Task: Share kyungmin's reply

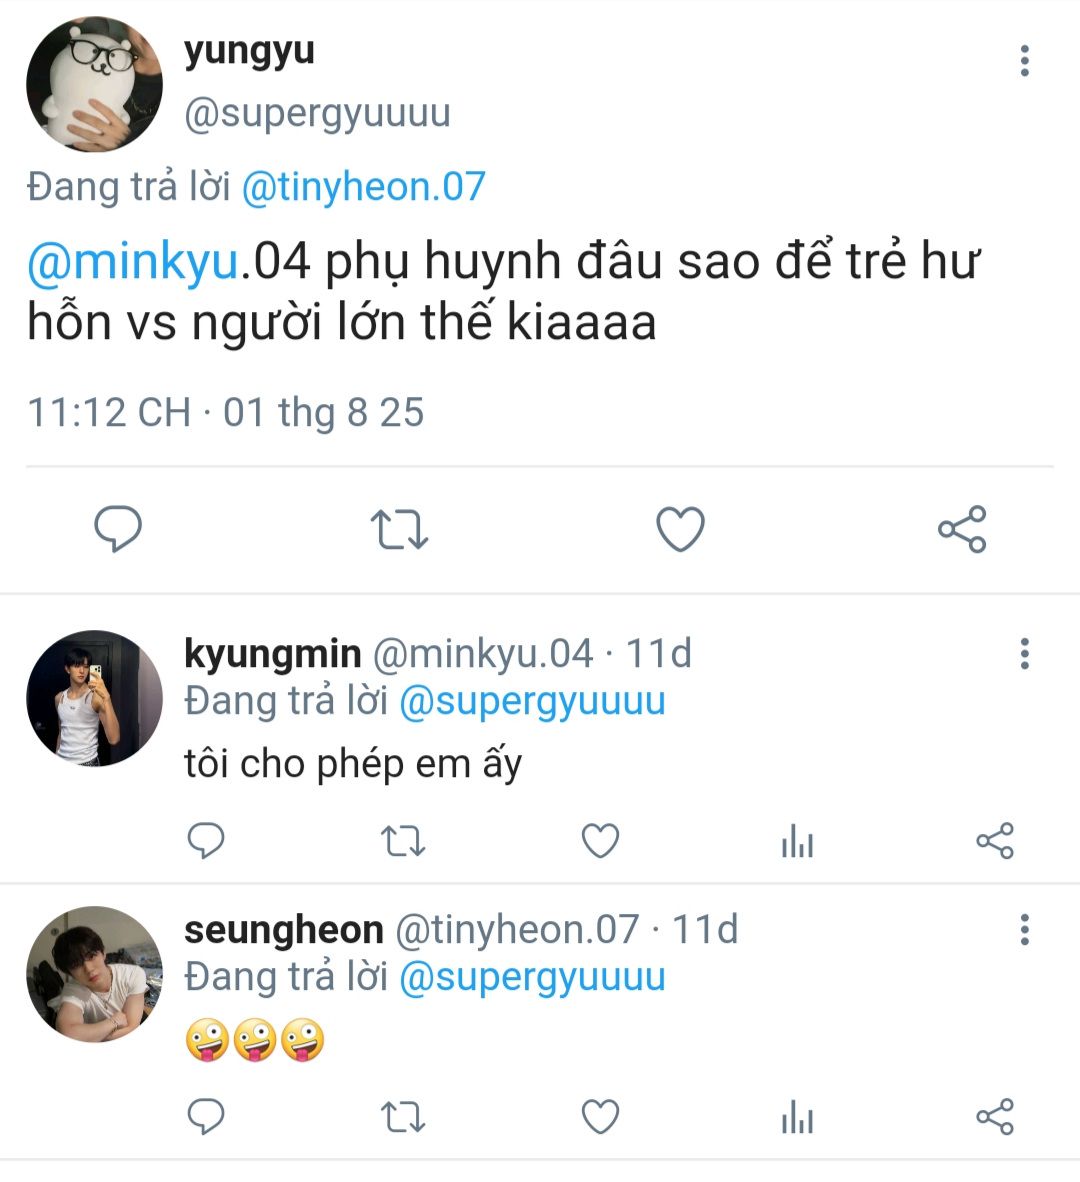Action: [x=994, y=841]
